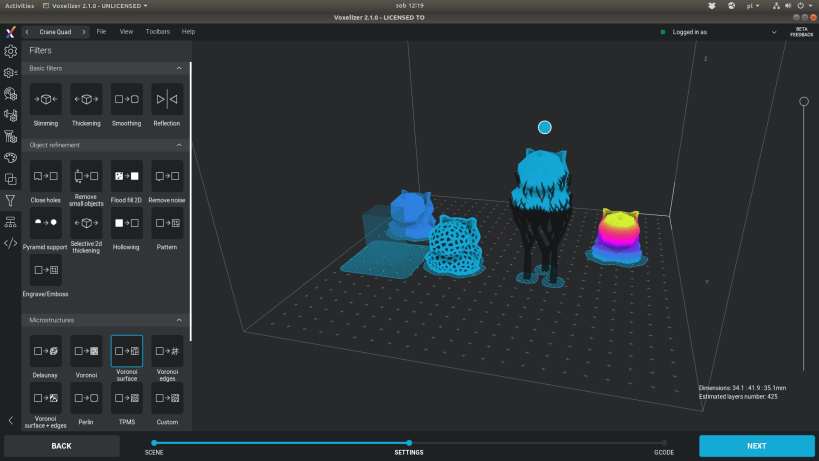Image resolution: width=819 pixels, height=461 pixels.
Task: Pick the Remove small objects filter
Action: (x=86, y=176)
